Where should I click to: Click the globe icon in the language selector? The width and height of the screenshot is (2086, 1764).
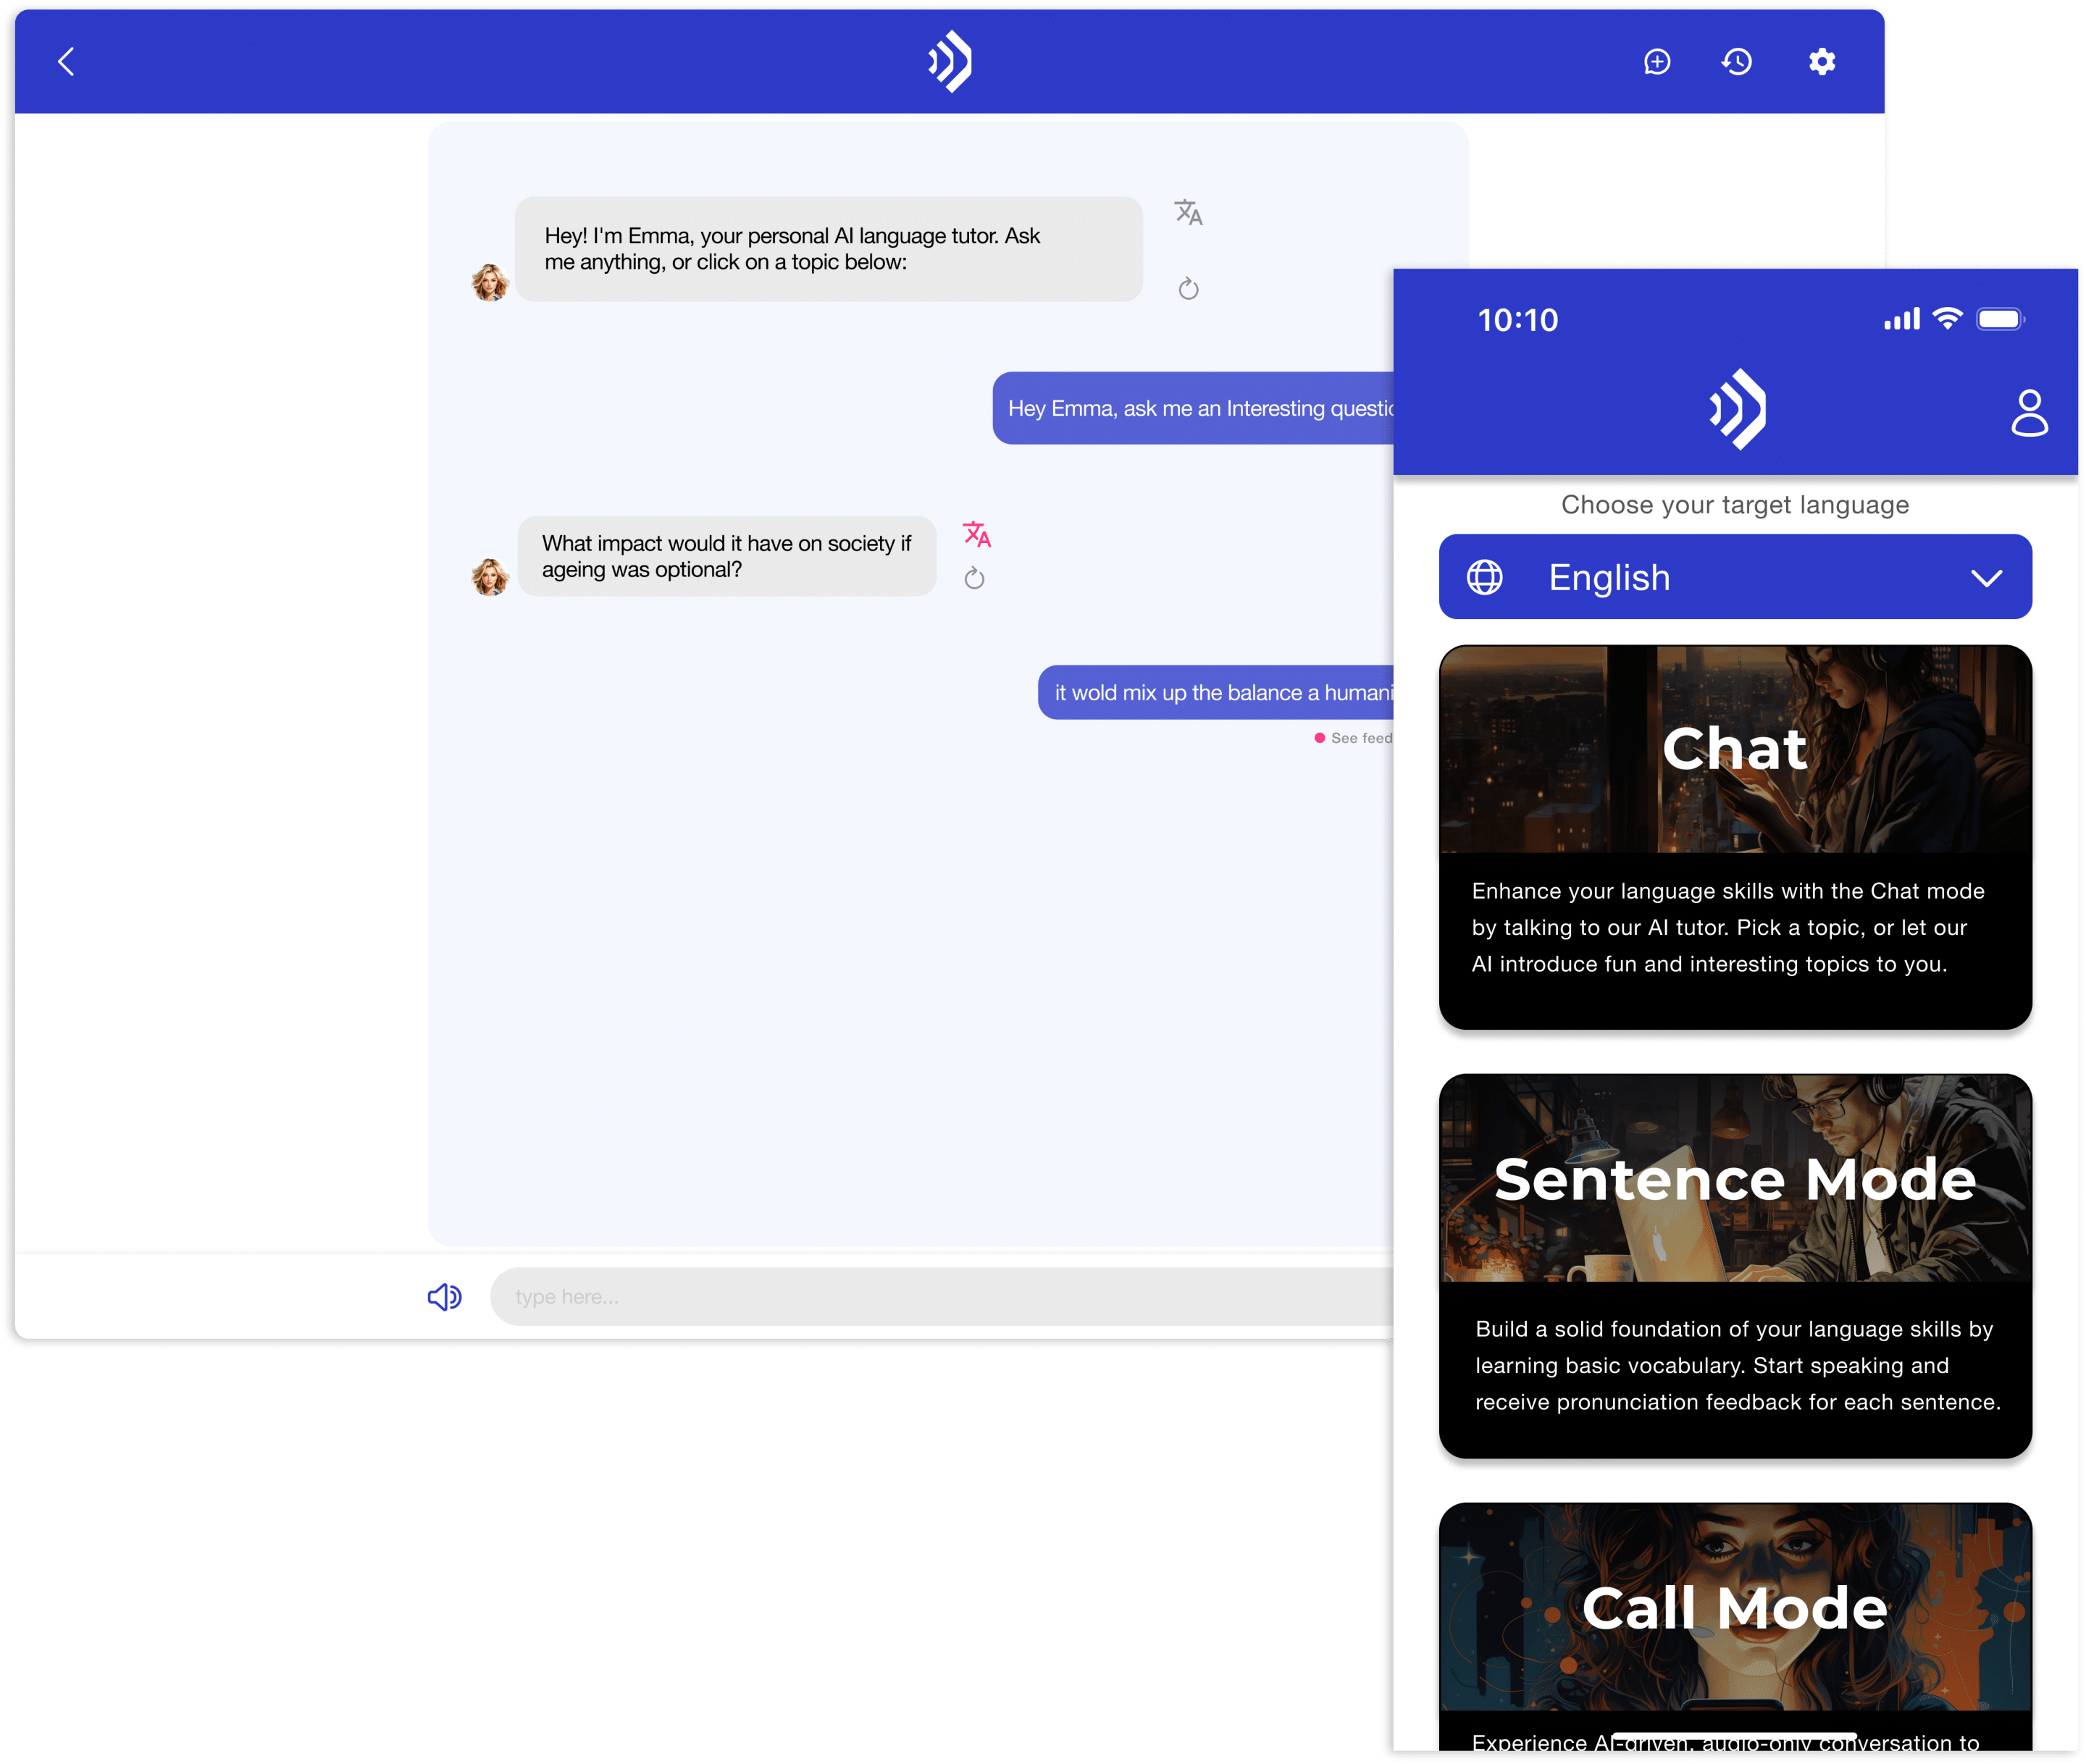[1485, 577]
